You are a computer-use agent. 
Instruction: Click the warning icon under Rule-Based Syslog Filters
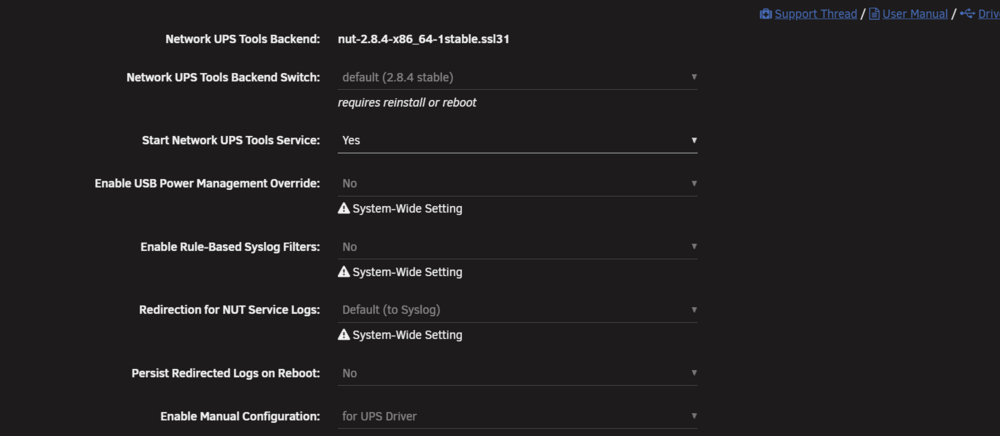click(344, 272)
